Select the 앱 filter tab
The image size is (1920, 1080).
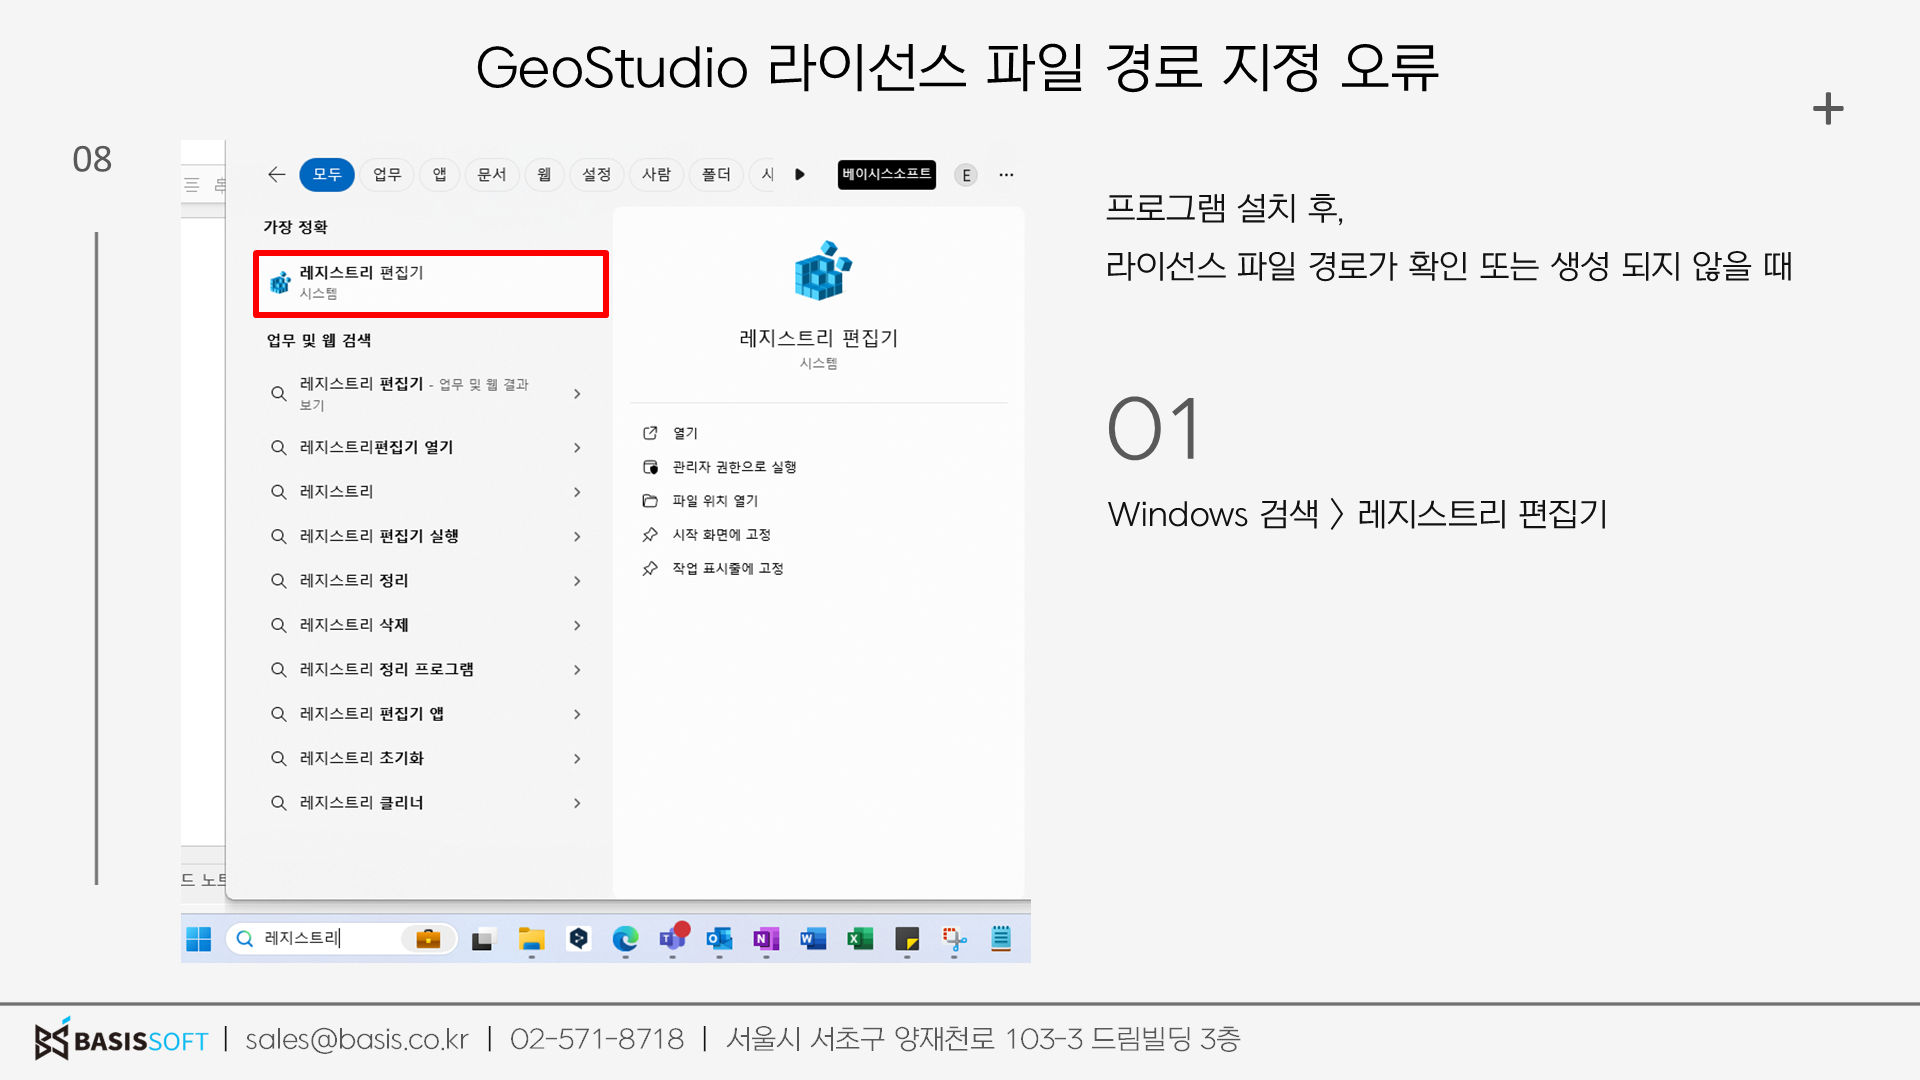pyautogui.click(x=439, y=174)
